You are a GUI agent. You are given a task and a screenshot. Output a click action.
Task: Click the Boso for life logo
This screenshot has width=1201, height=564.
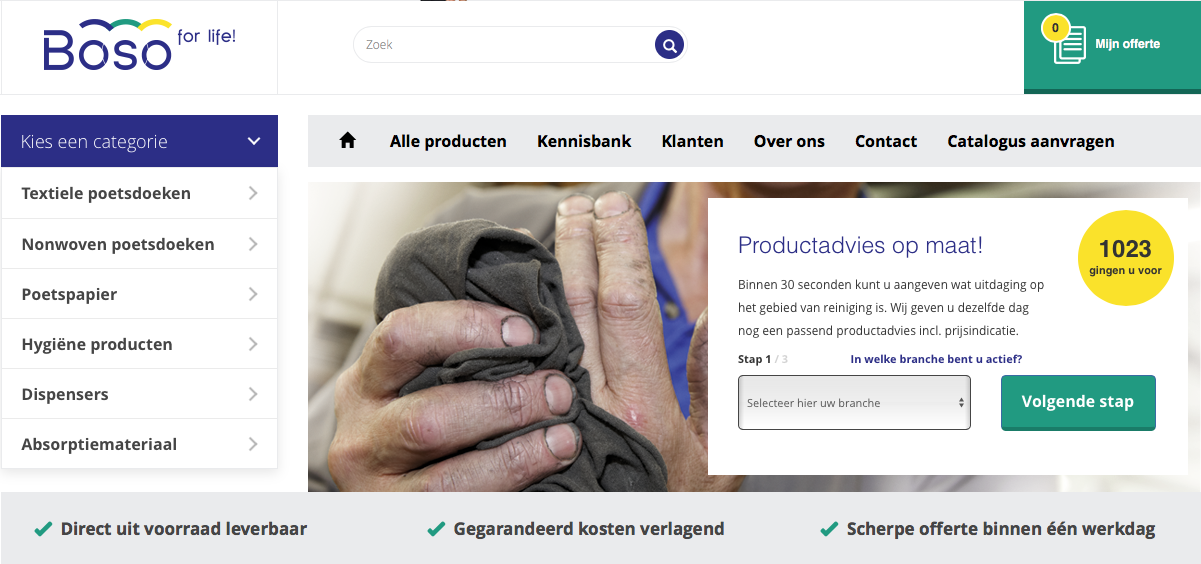[x=139, y=46]
